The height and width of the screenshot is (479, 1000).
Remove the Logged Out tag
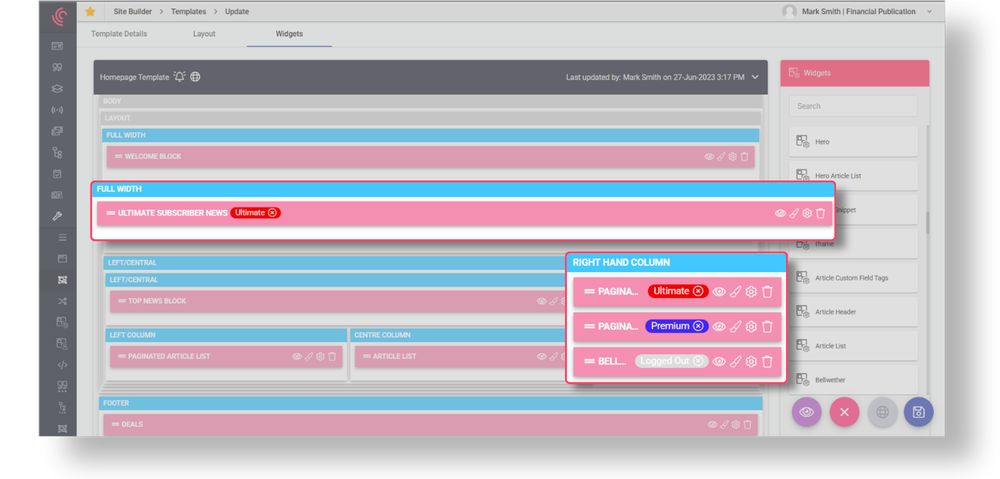(x=698, y=361)
